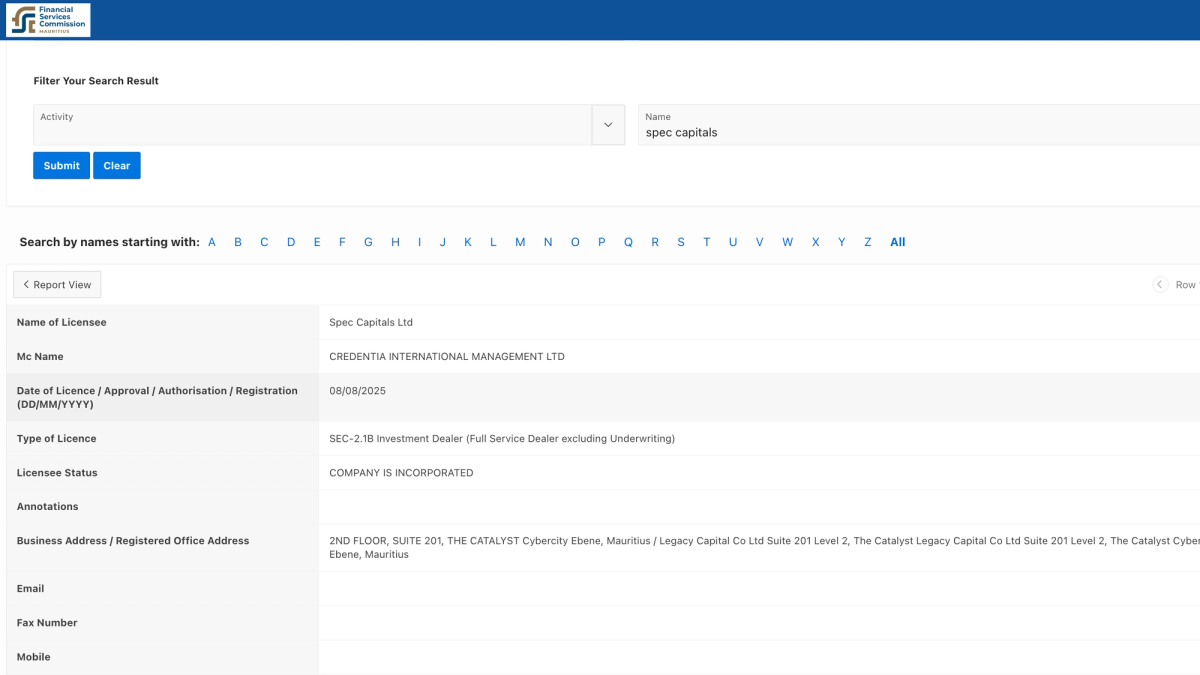1200x675 pixels.
Task: Select the business address text
Action: pyautogui.click(x=764, y=547)
